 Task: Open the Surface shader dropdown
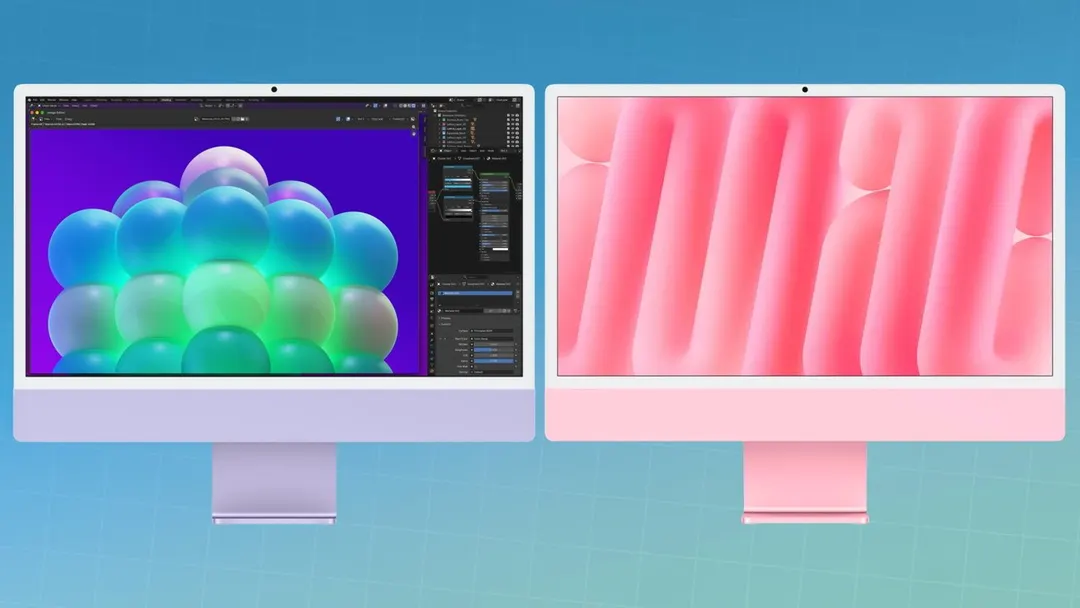click(x=492, y=331)
